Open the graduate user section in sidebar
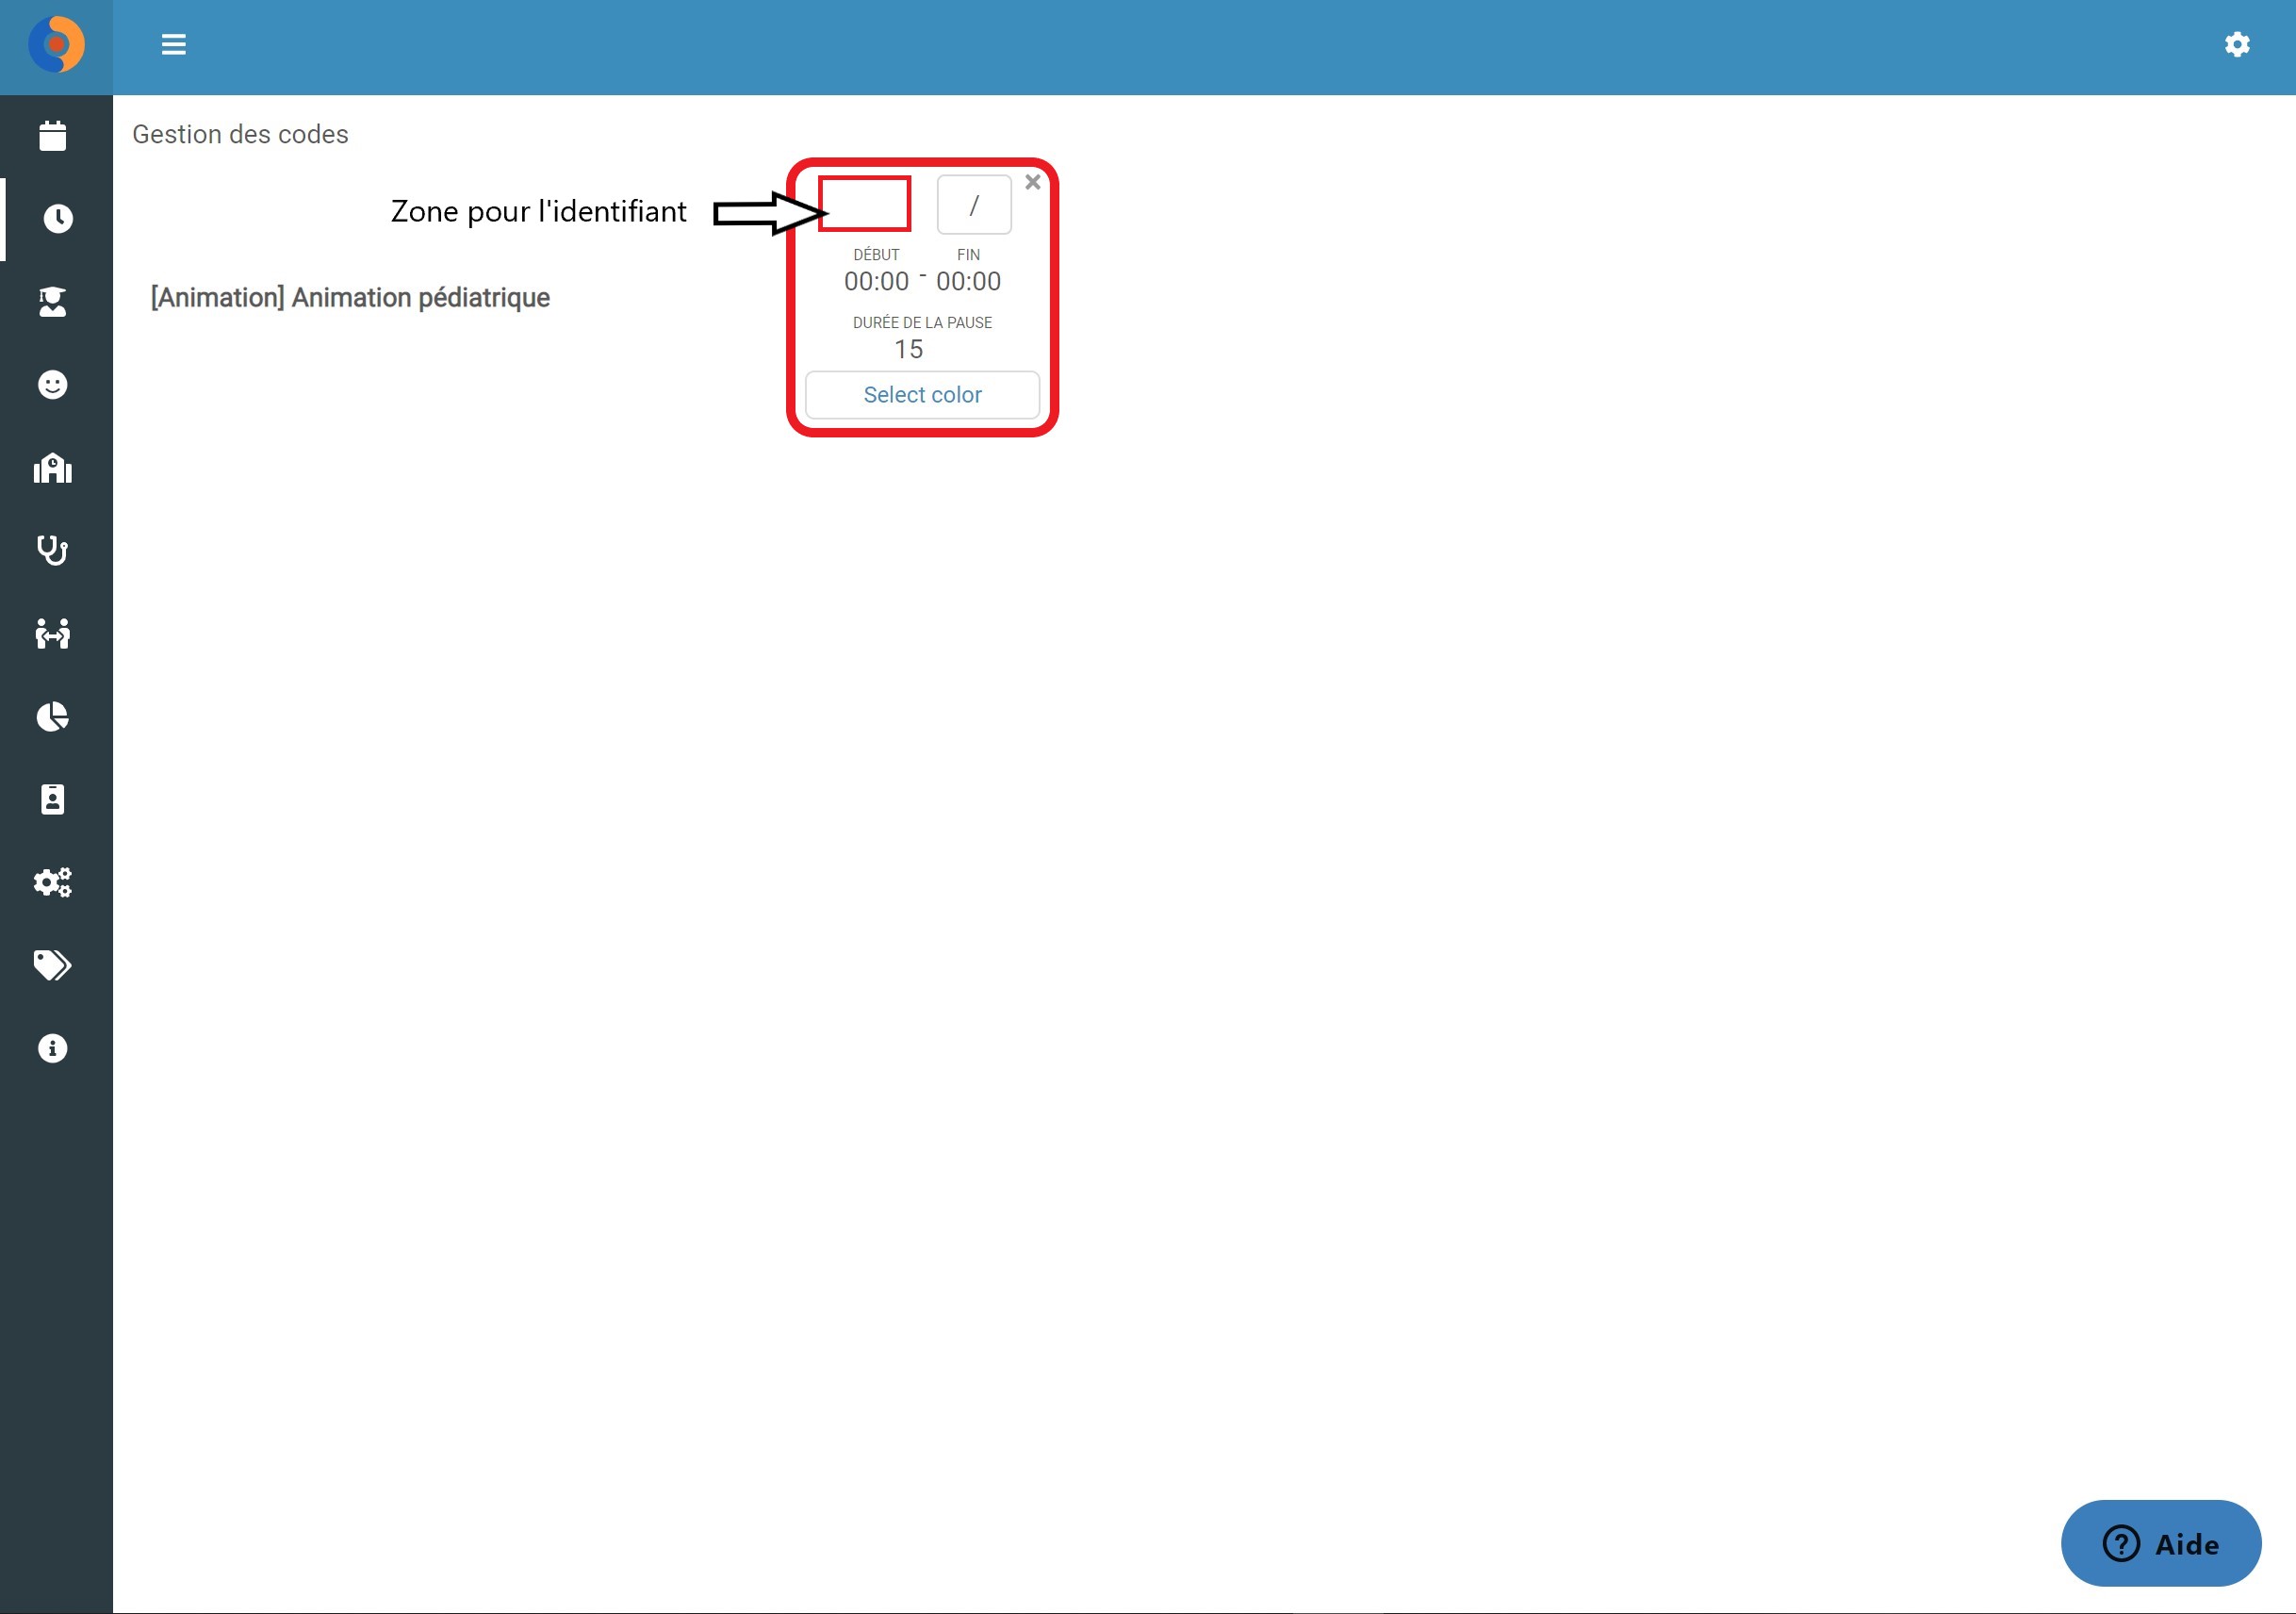2296x1614 pixels. pos(53,302)
